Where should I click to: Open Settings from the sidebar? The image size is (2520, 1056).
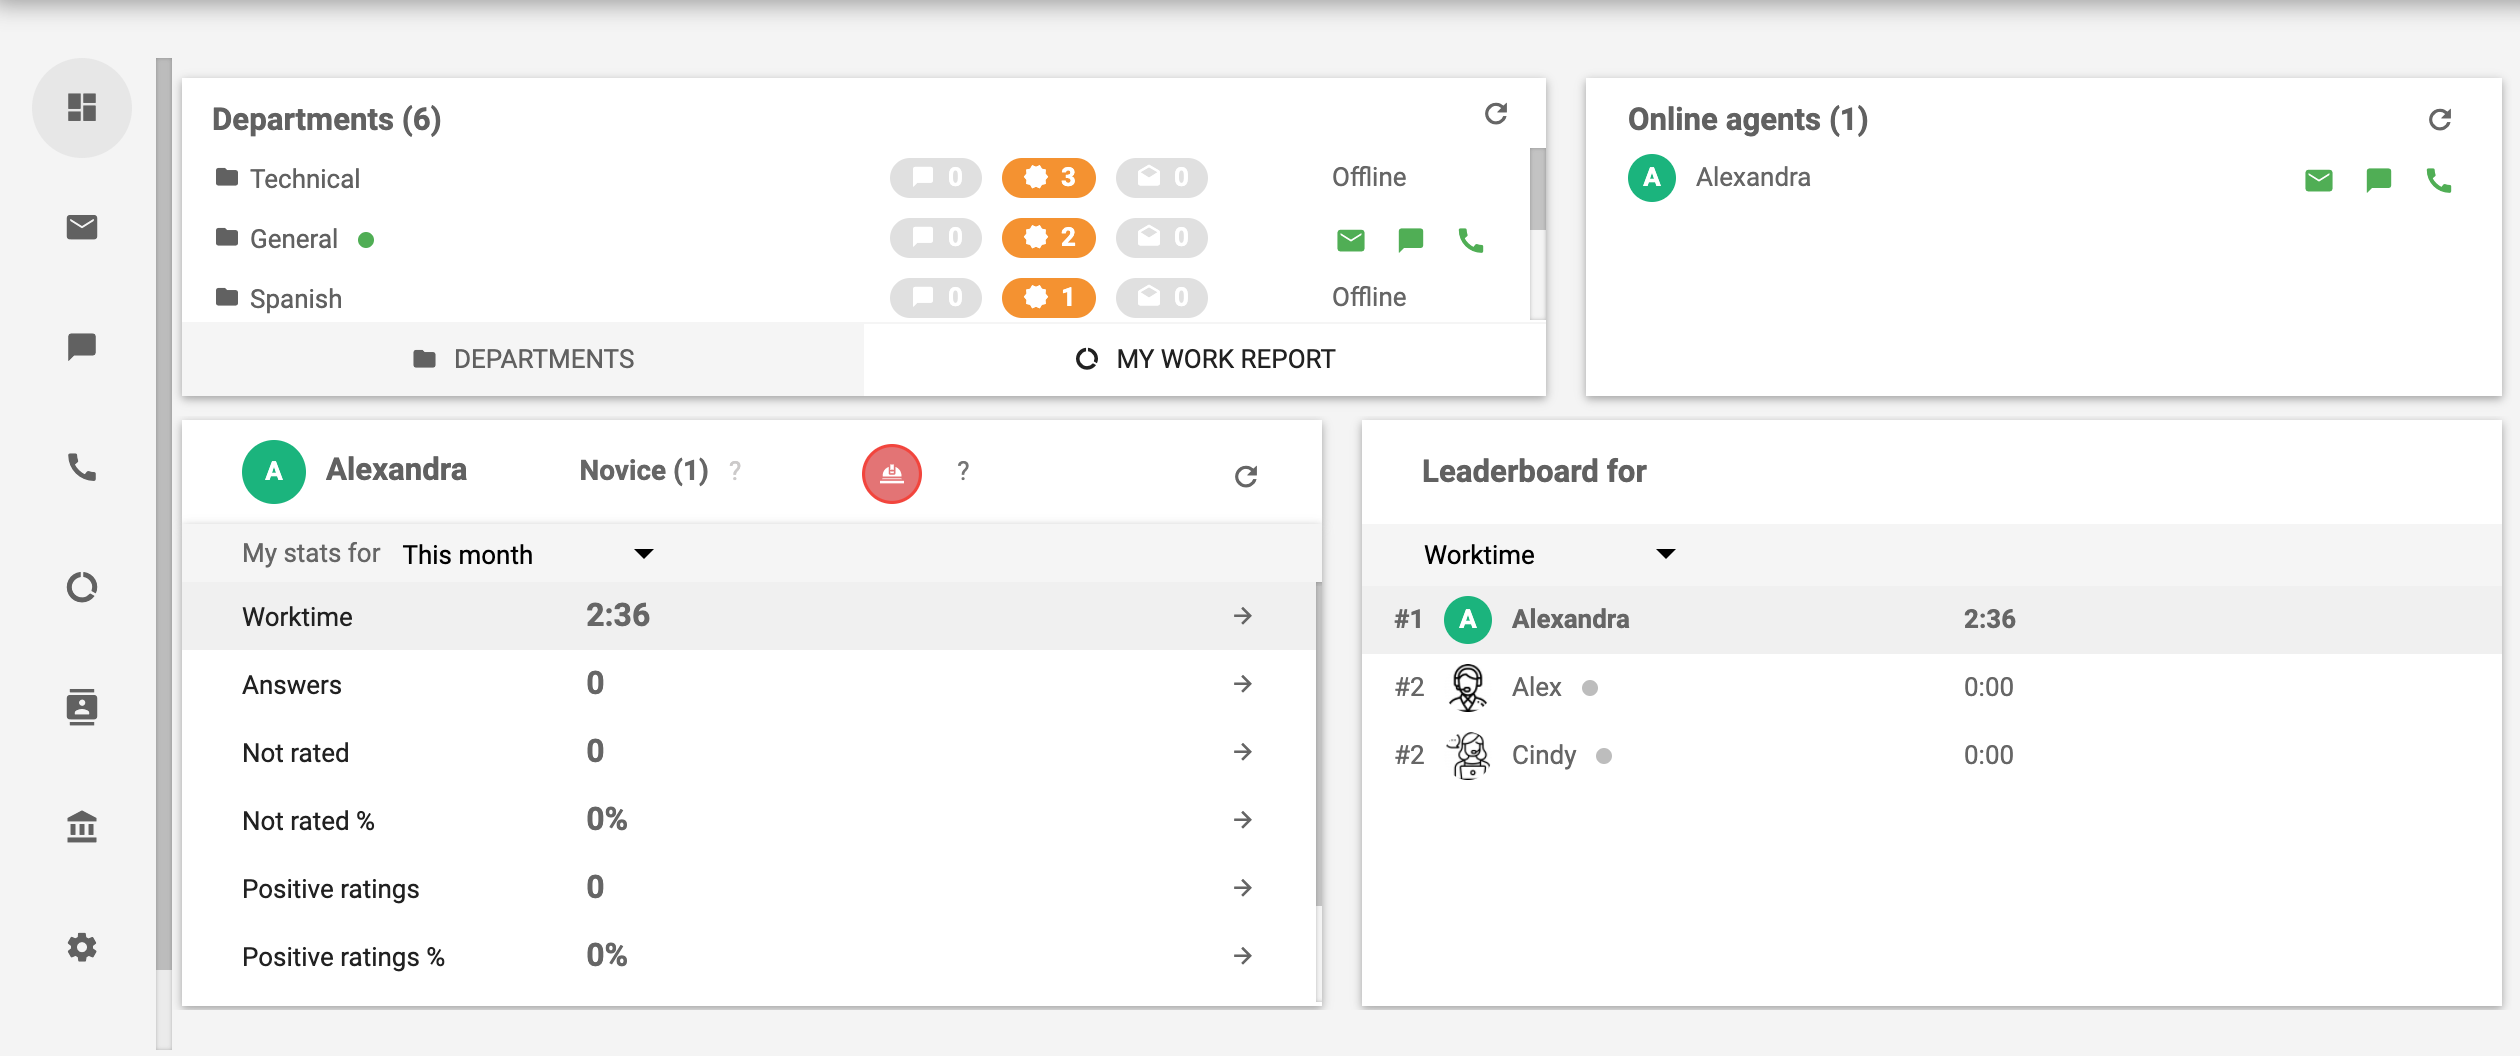[x=82, y=947]
